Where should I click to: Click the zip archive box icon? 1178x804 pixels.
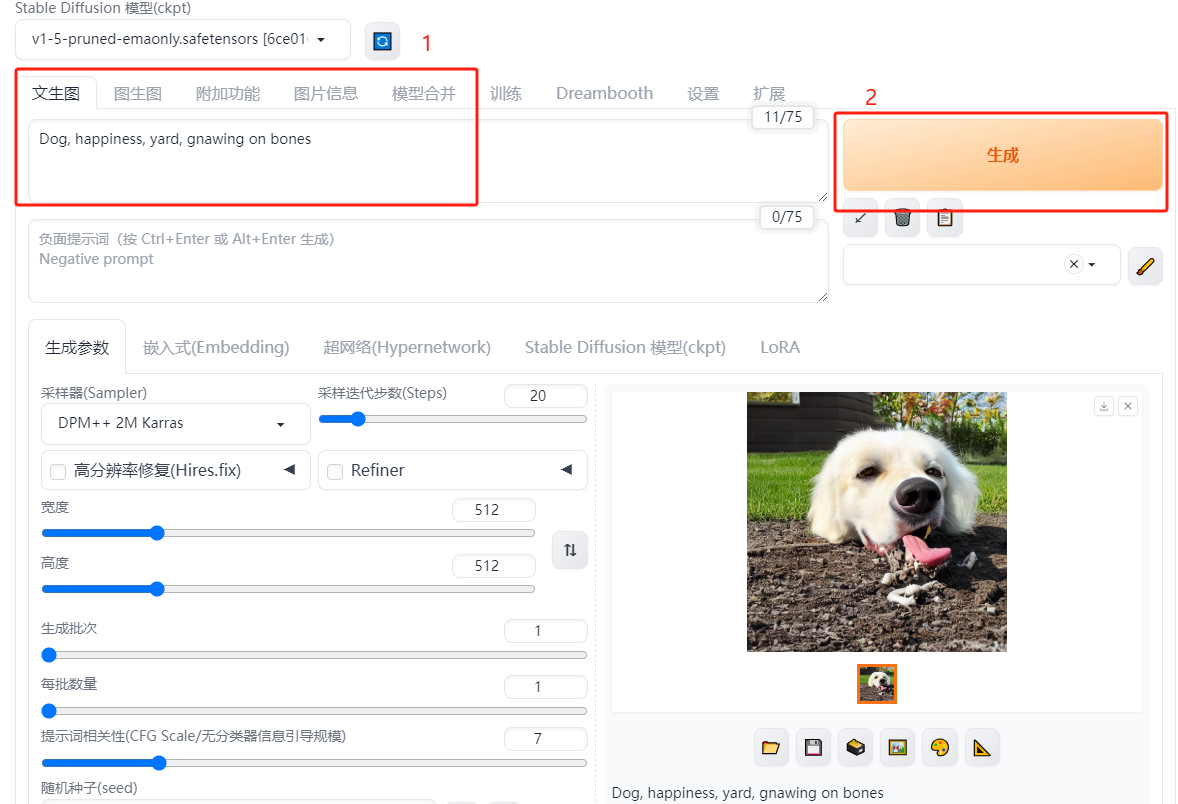(x=856, y=748)
